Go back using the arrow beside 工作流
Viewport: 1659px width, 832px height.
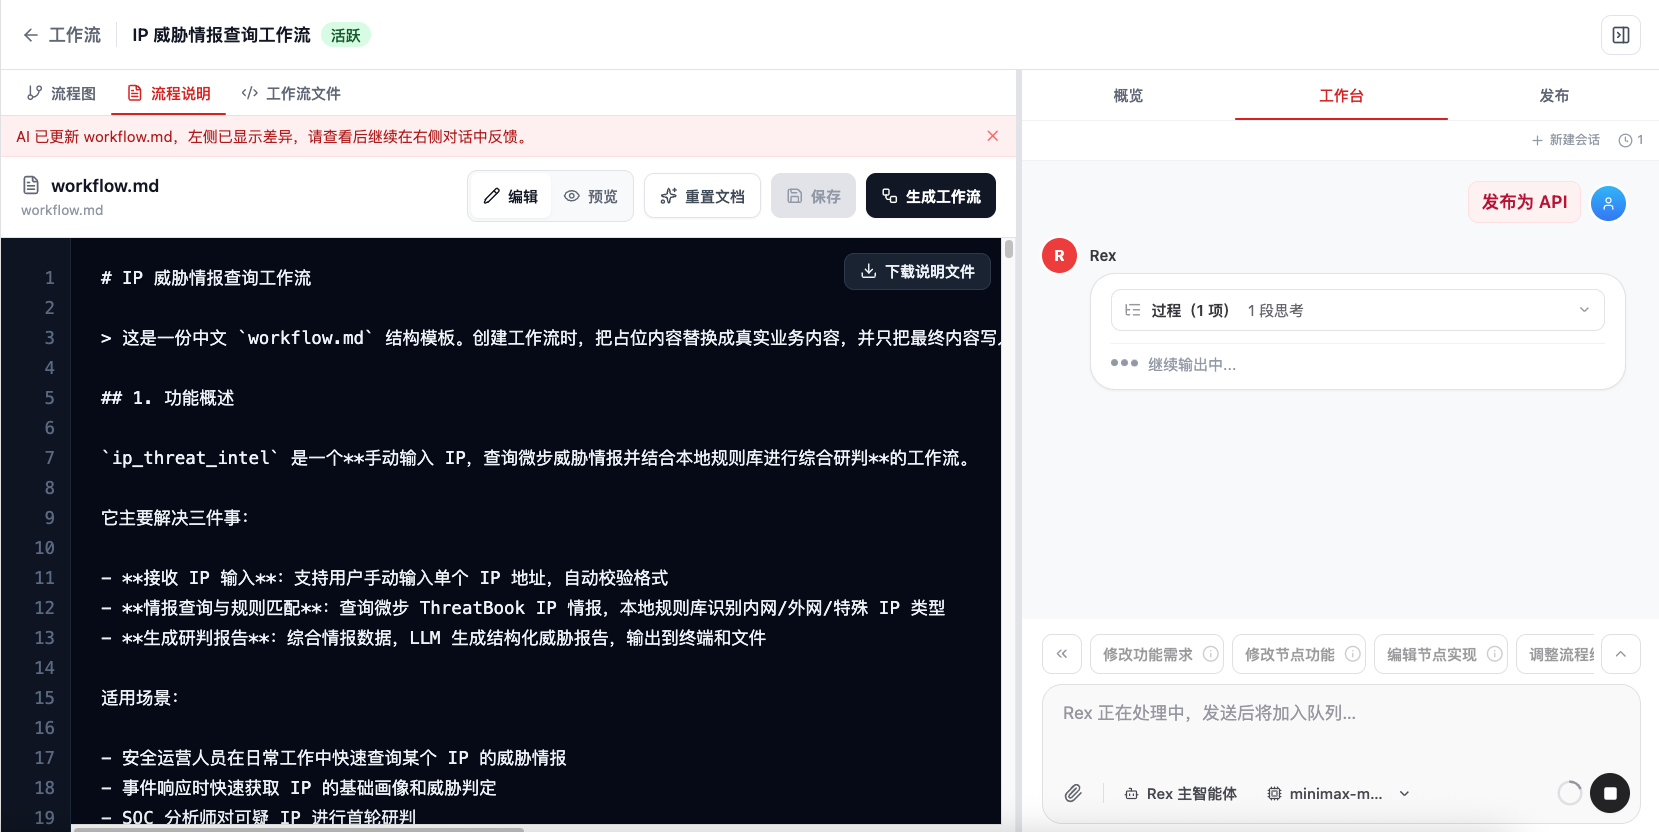[31, 35]
